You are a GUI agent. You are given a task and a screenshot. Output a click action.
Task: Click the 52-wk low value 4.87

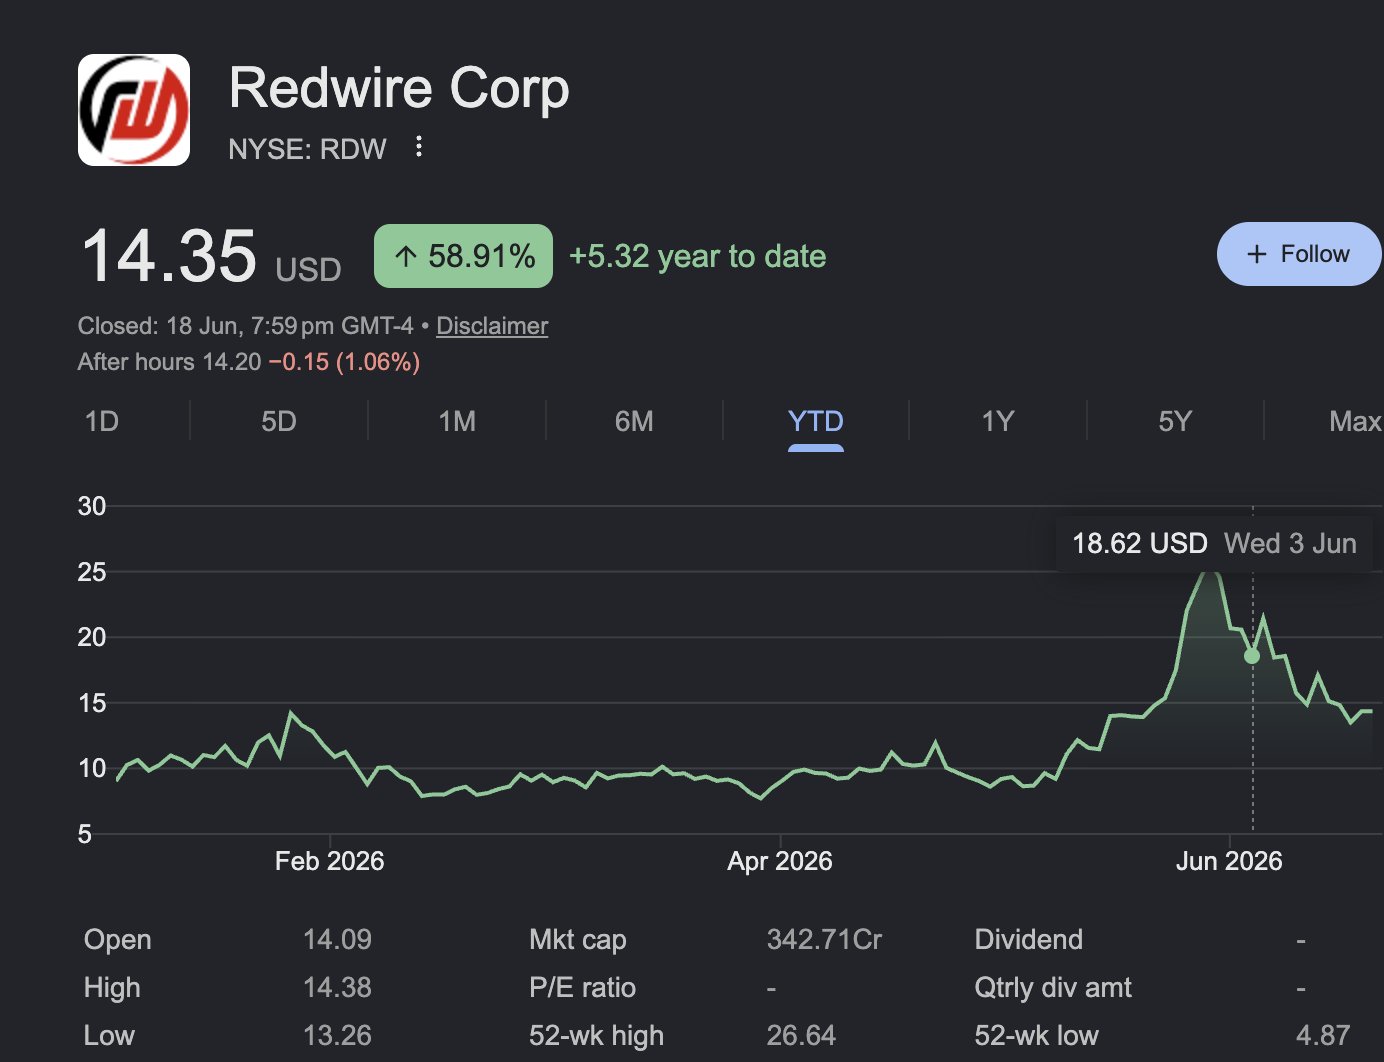click(x=1323, y=1036)
